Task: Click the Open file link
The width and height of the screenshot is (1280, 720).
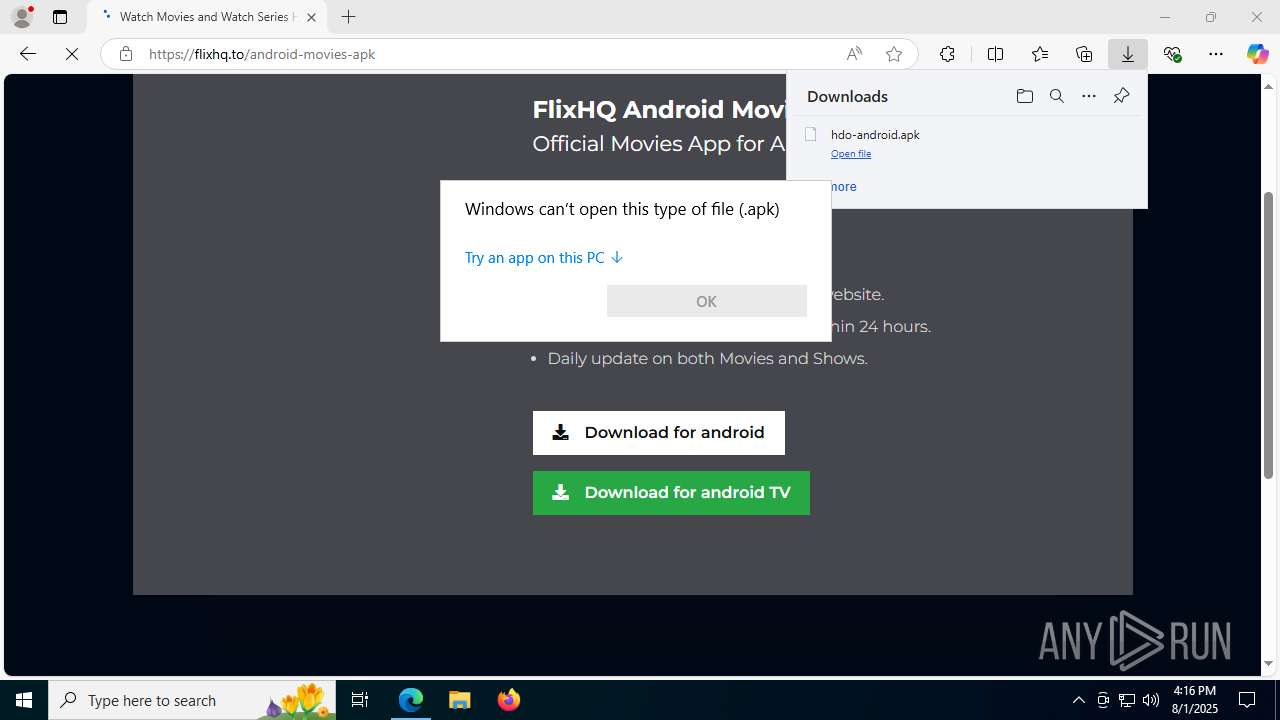Action: (851, 153)
